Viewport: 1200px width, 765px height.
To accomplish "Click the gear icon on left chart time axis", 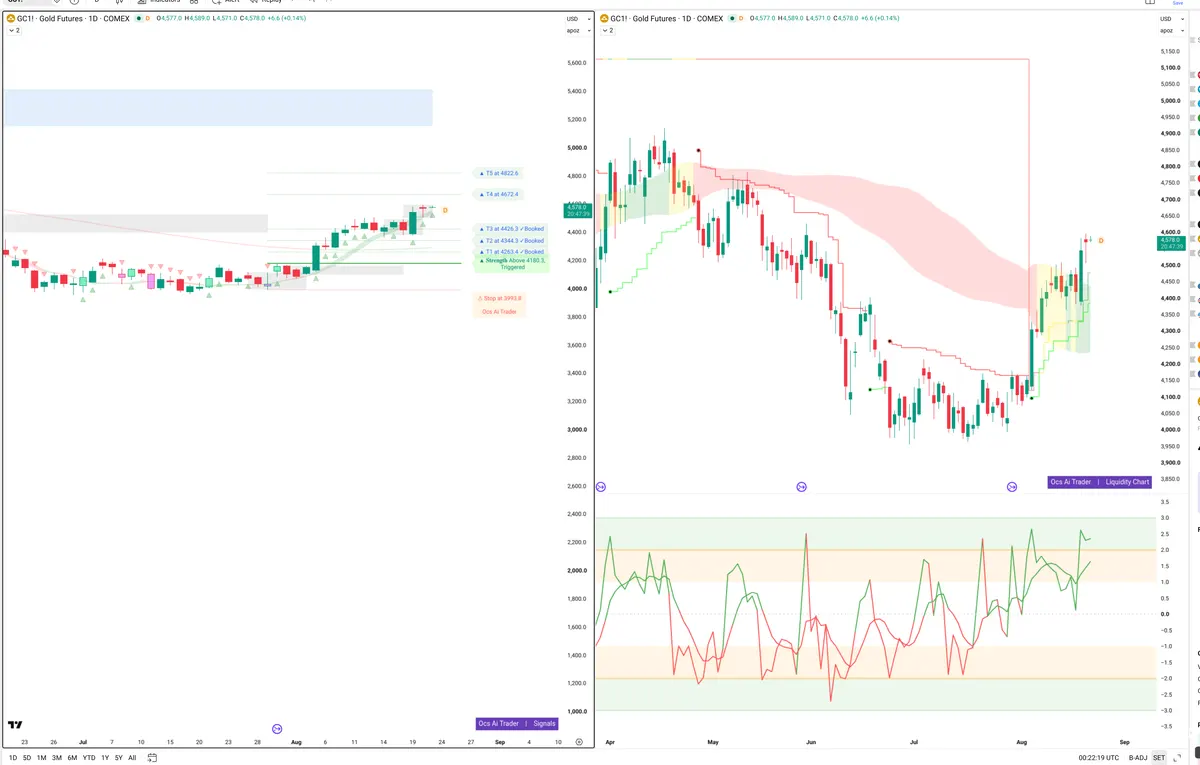I will point(579,743).
